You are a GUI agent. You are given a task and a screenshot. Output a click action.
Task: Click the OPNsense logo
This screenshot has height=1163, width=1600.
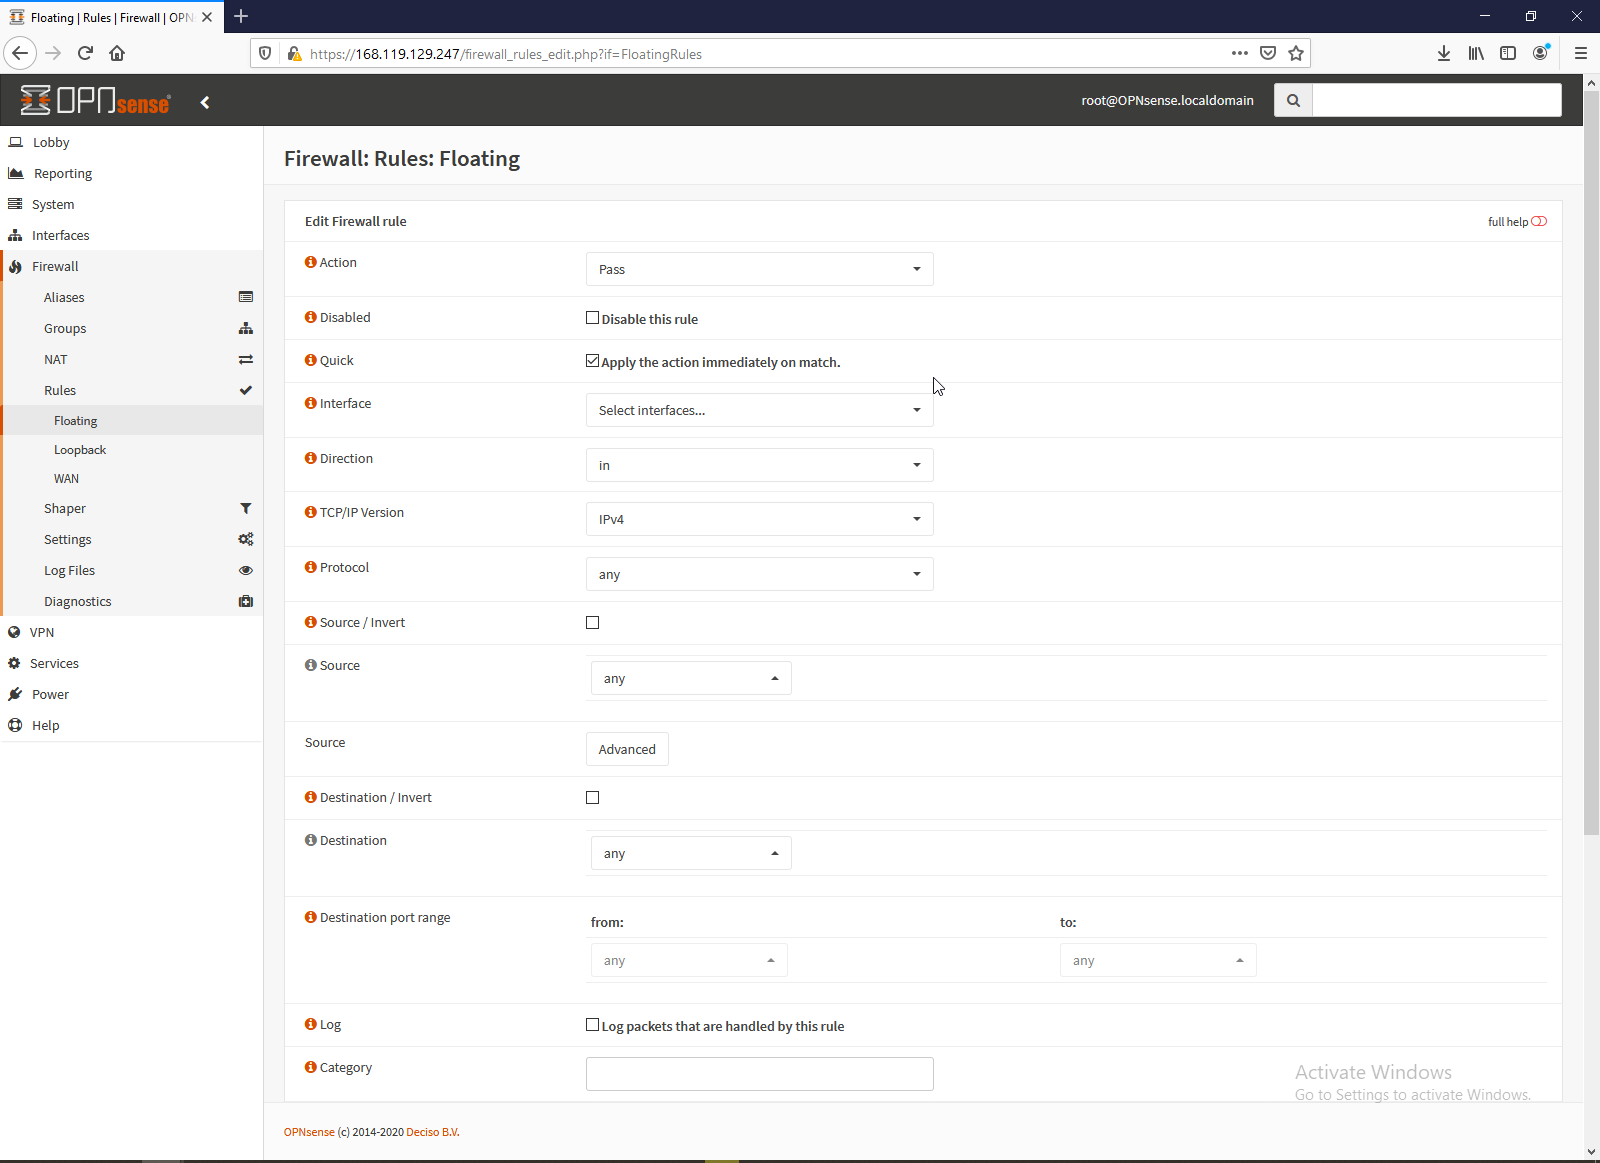click(x=96, y=101)
